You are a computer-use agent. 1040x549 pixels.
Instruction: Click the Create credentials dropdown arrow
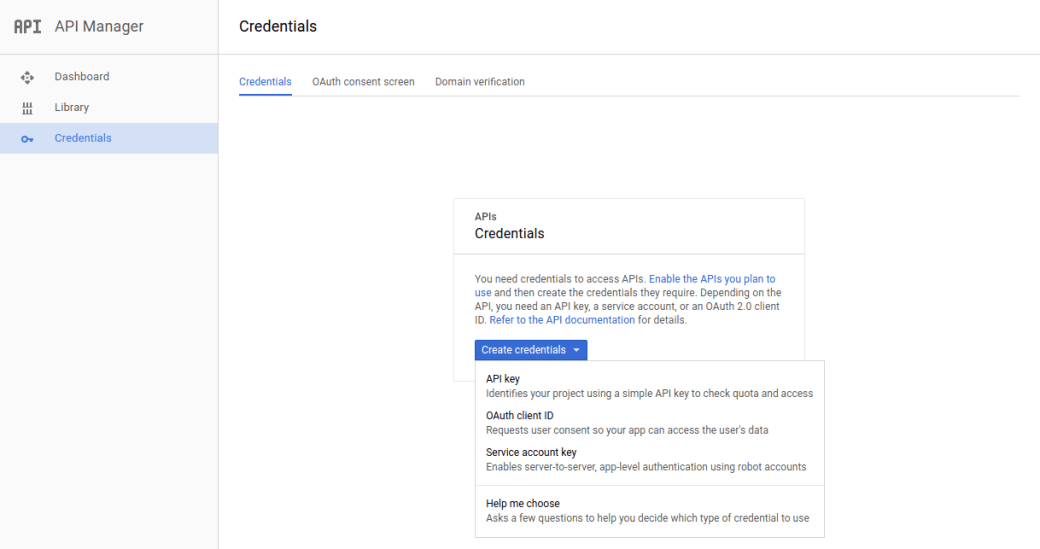[x=576, y=350]
